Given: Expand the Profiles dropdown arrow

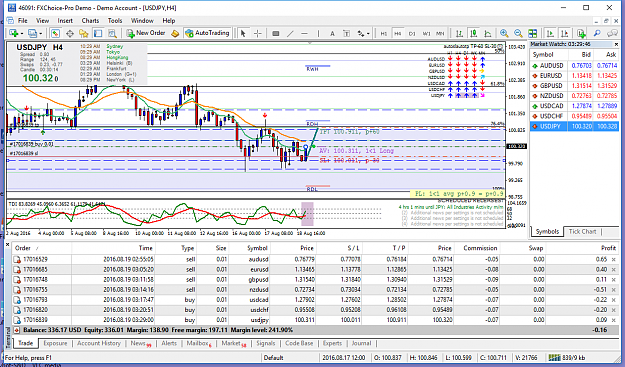Looking at the screenshot, I should click(x=40, y=33).
